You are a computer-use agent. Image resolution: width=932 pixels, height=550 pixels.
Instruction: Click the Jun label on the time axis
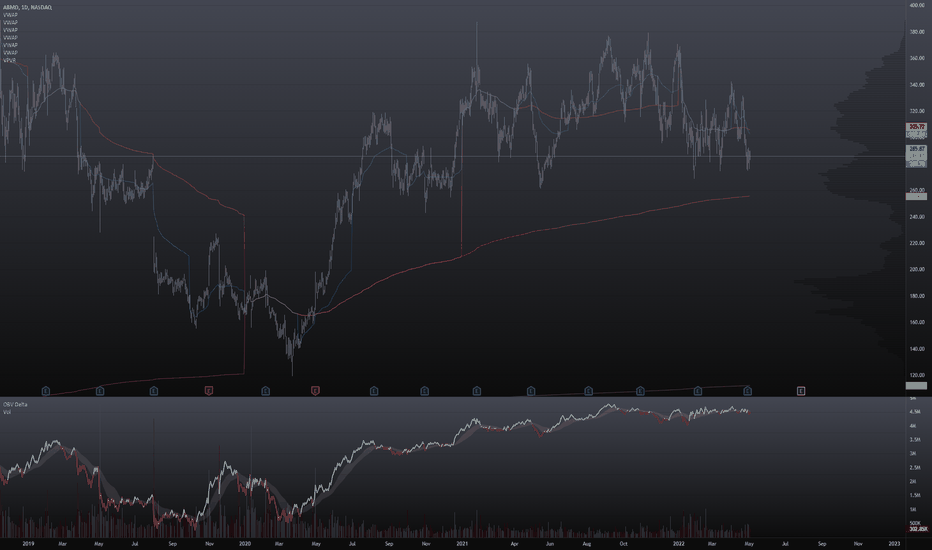pos(550,543)
